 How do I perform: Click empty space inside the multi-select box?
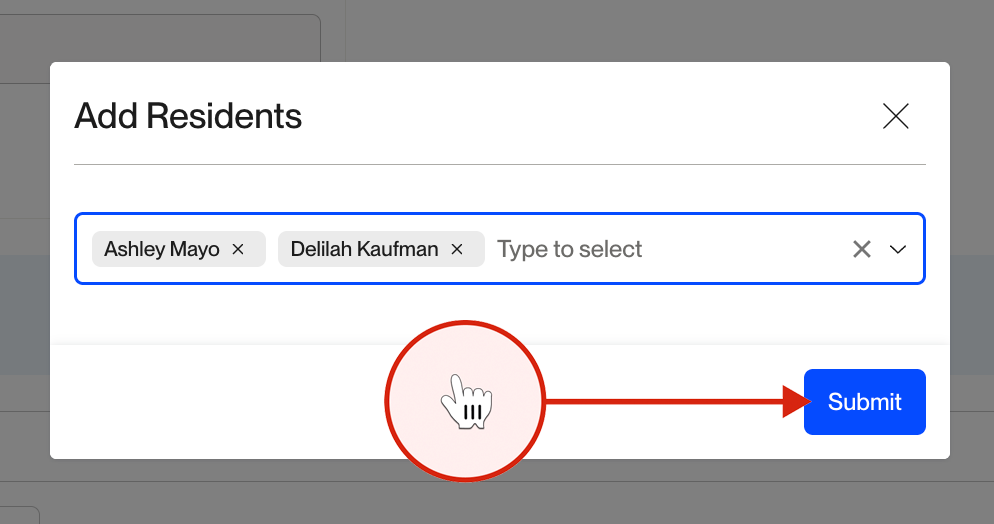pos(742,249)
